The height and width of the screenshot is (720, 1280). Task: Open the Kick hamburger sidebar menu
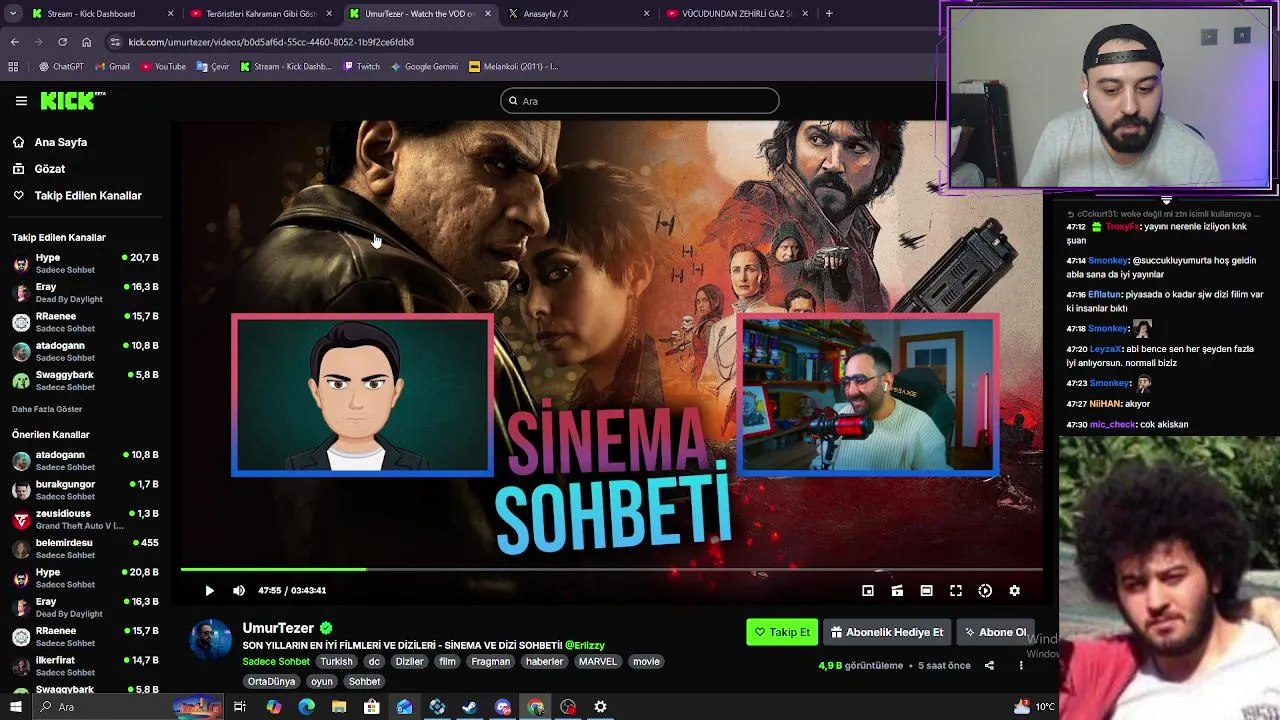tap(21, 101)
